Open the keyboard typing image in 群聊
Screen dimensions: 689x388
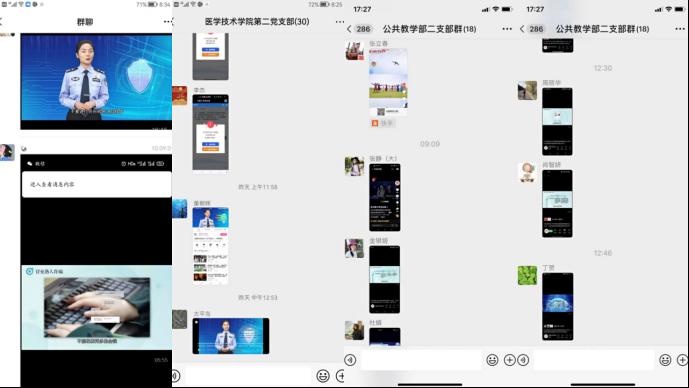tap(97, 307)
